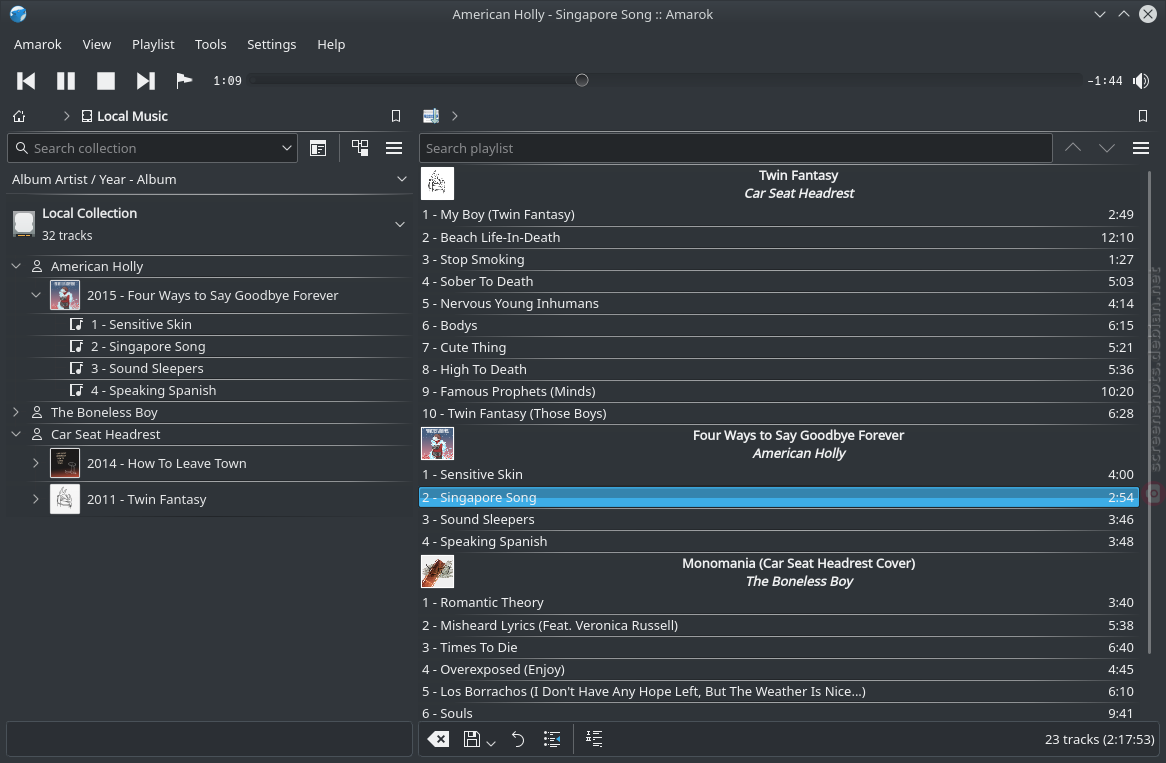Click the breadcrumb arrow before Local Music
Image resolution: width=1166 pixels, height=763 pixels.
pyautogui.click(x=66, y=116)
